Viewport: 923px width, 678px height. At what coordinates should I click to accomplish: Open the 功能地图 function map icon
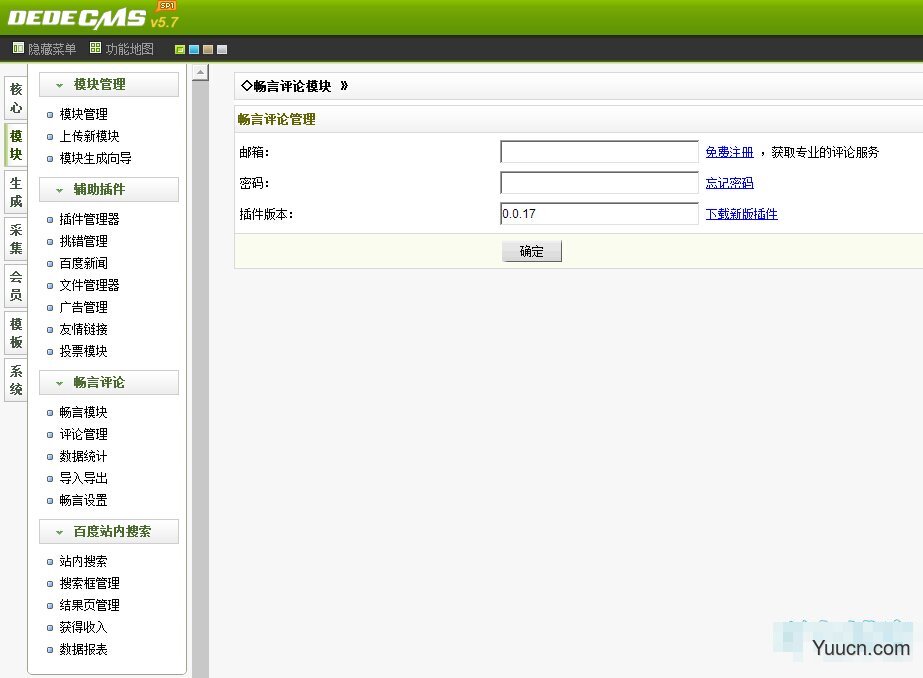(95, 48)
